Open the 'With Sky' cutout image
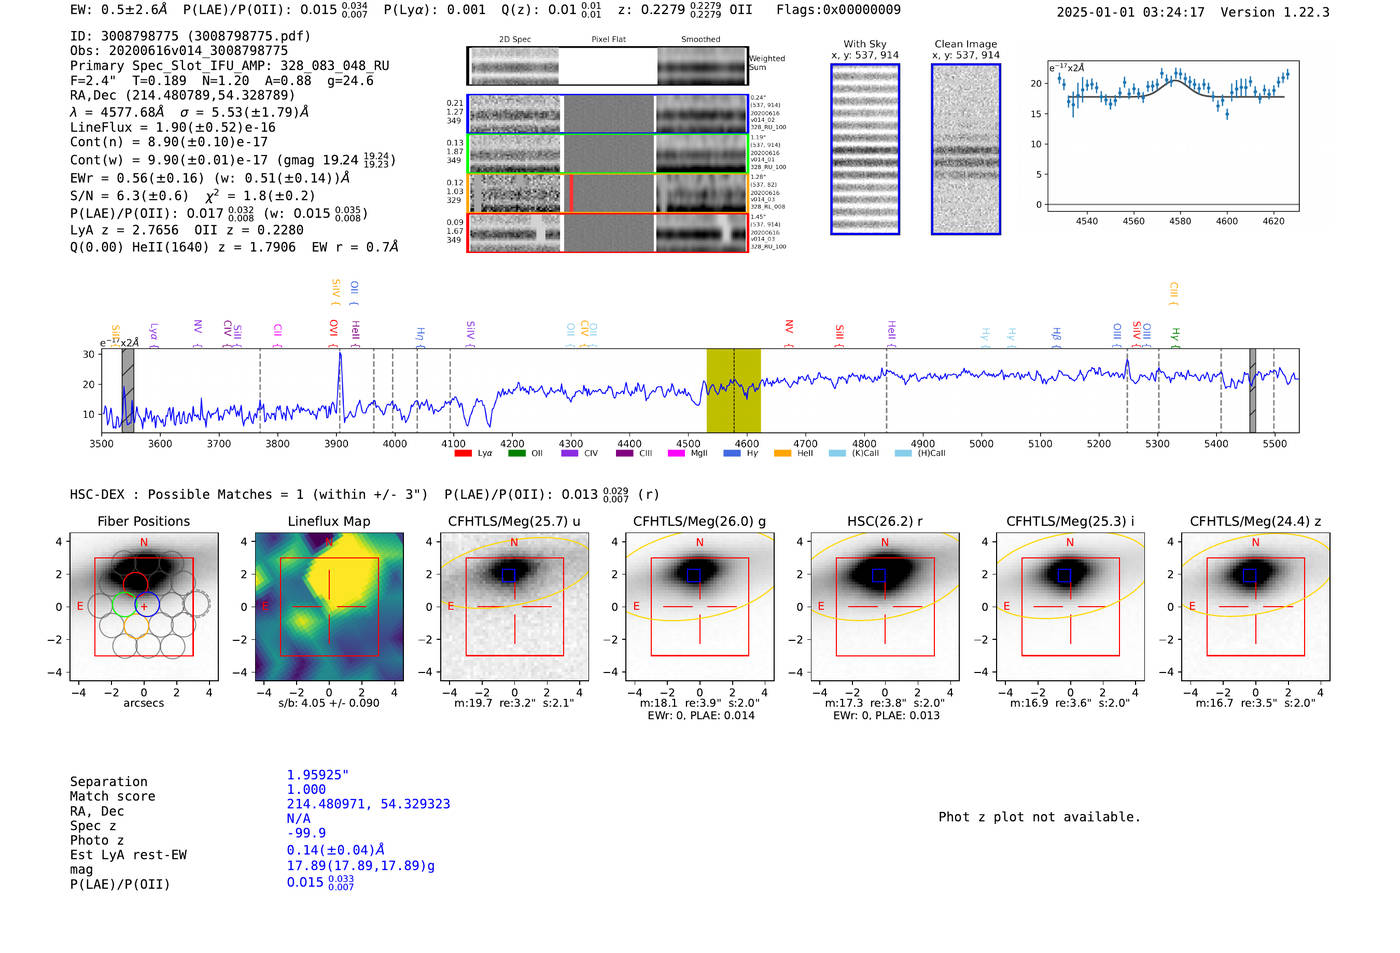The width and height of the screenshot is (1400, 953). coord(865,149)
